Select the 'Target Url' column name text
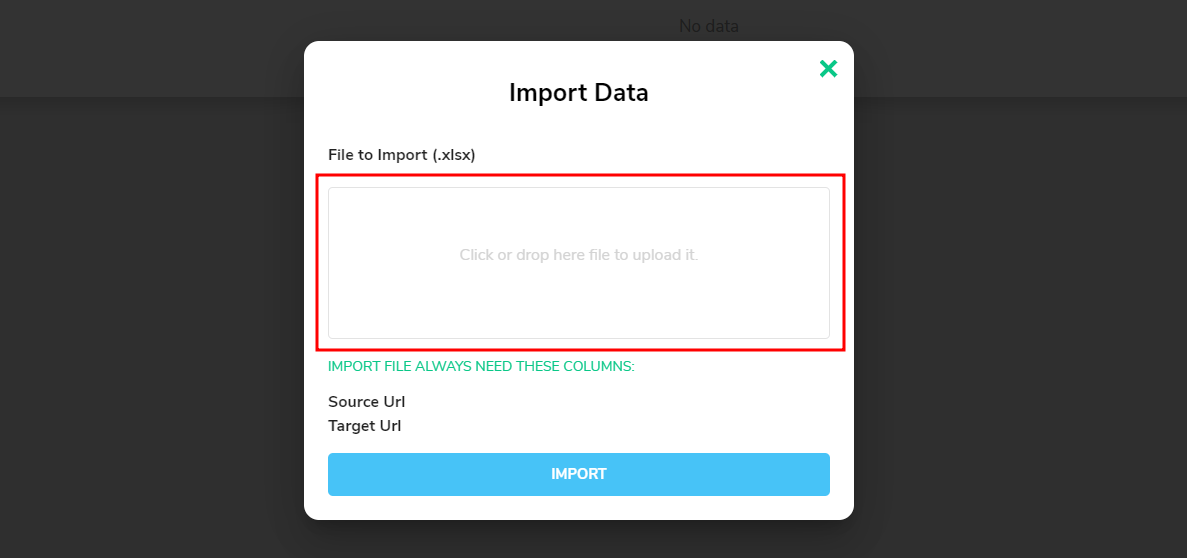This screenshot has height=558, width=1187. point(364,426)
